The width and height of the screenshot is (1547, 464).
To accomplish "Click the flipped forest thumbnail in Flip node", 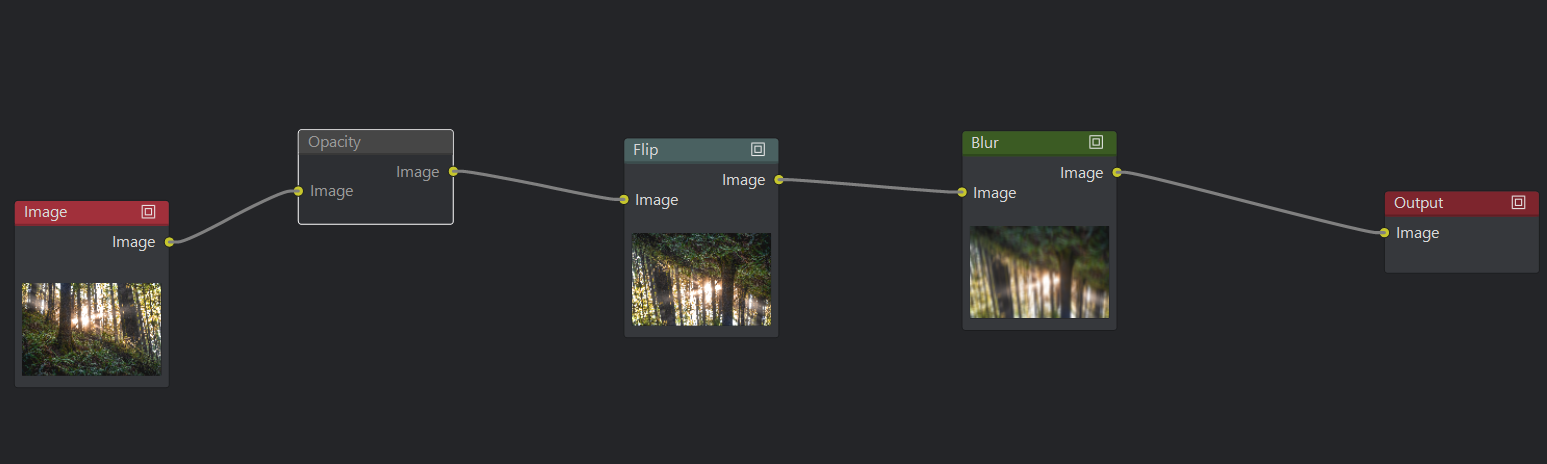I will (x=701, y=279).
